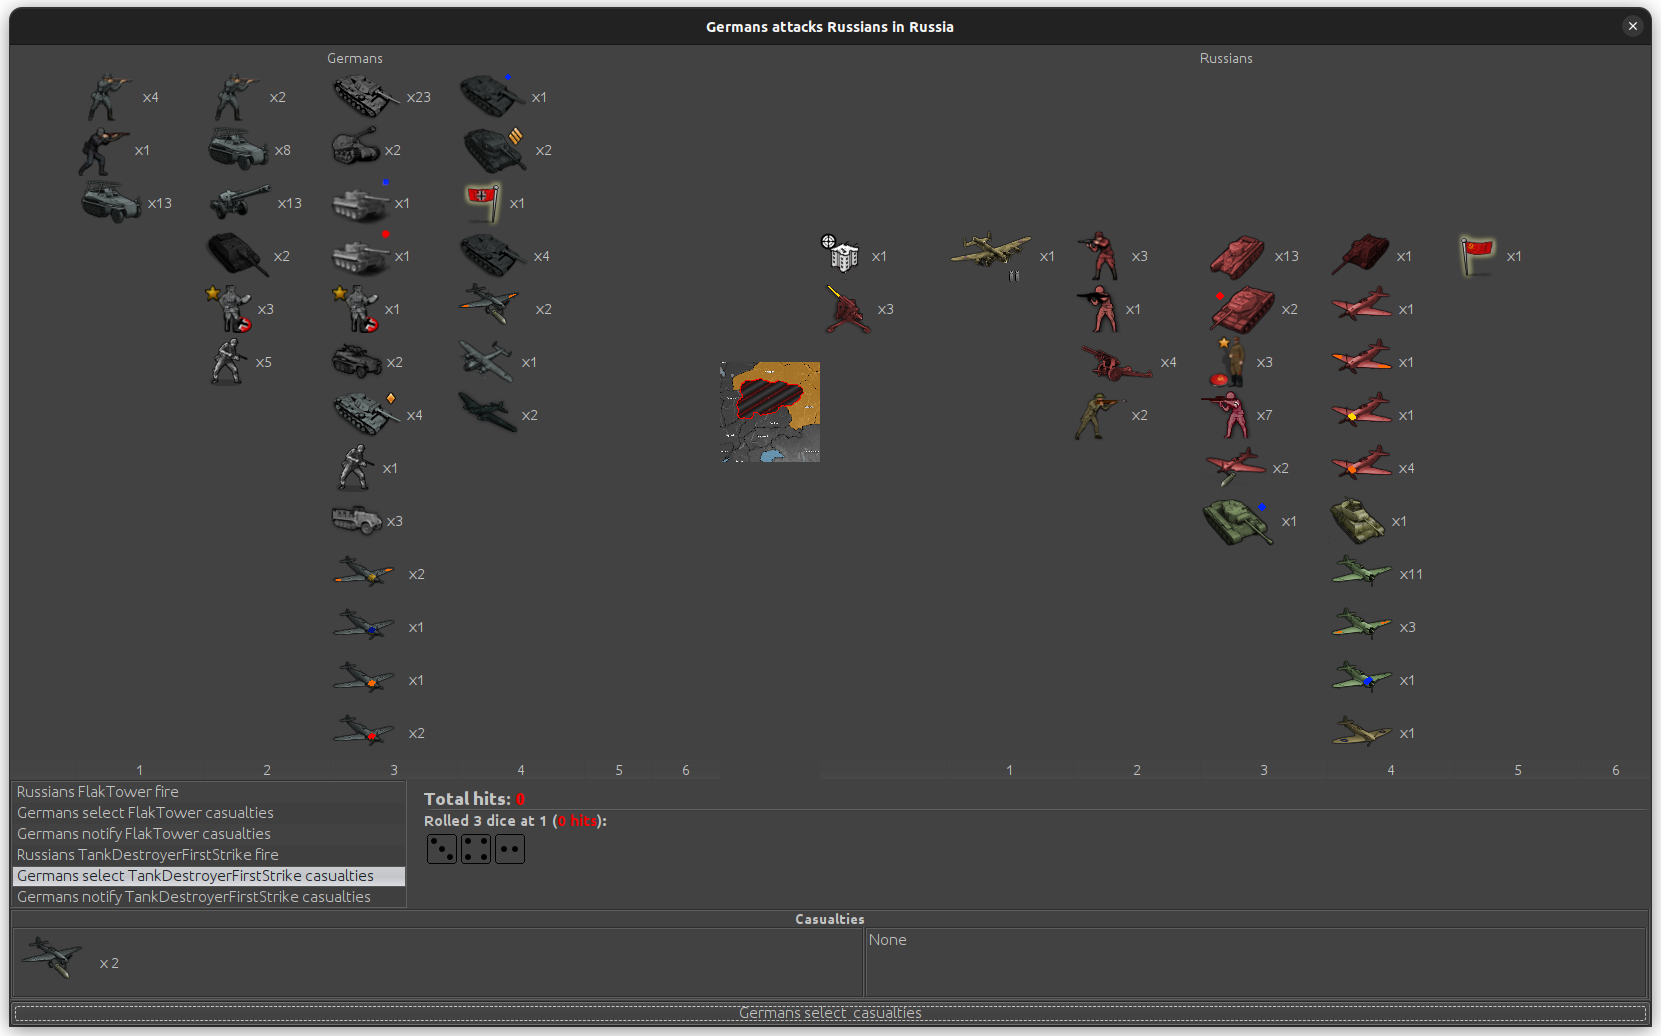This screenshot has height=1036, width=1661.
Task: Click the Germans select casualties button
Action: [x=830, y=1013]
